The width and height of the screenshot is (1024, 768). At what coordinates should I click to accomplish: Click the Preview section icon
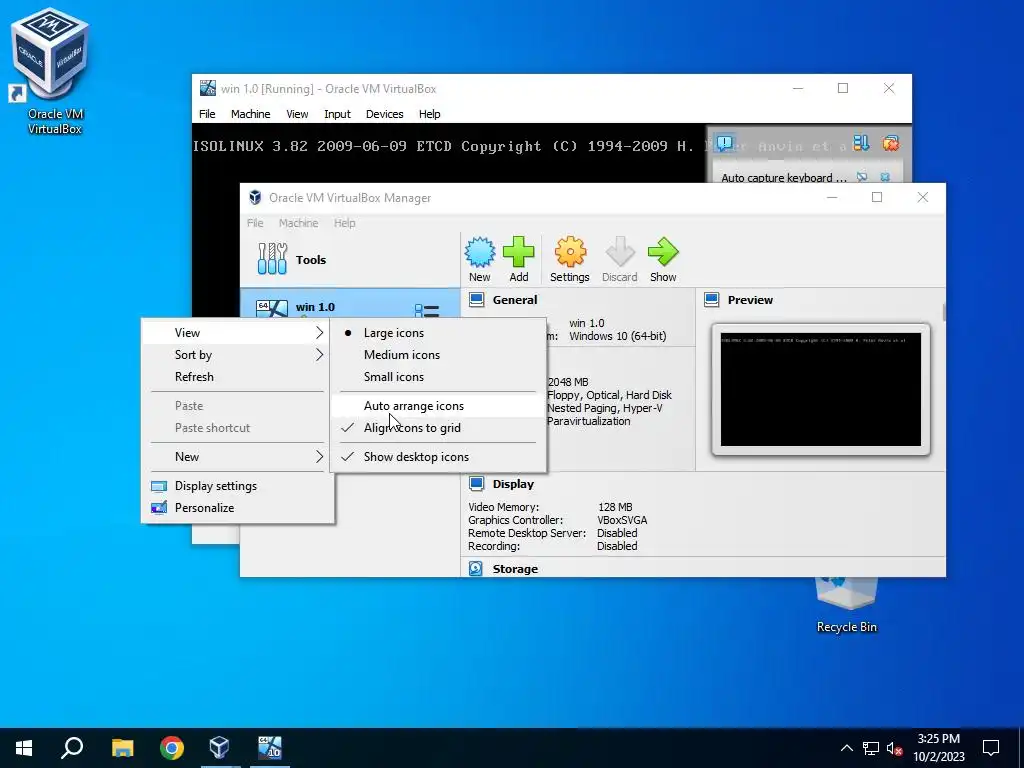click(x=712, y=300)
